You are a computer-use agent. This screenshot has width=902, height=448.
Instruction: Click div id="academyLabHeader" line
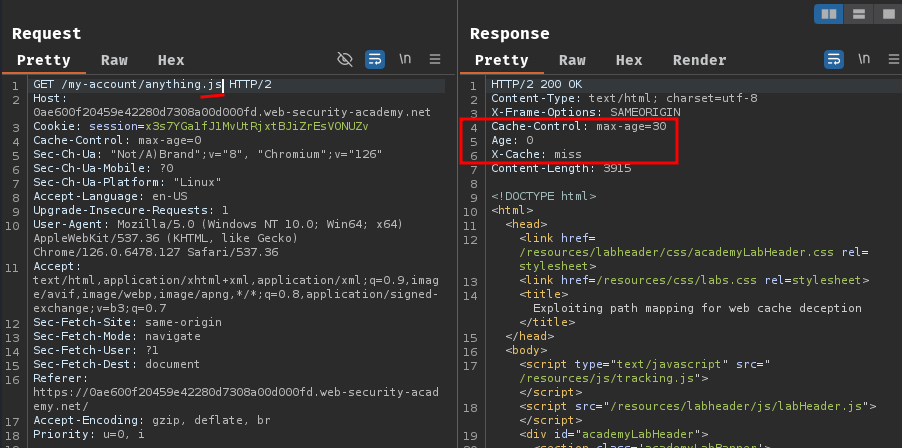pos(613,434)
